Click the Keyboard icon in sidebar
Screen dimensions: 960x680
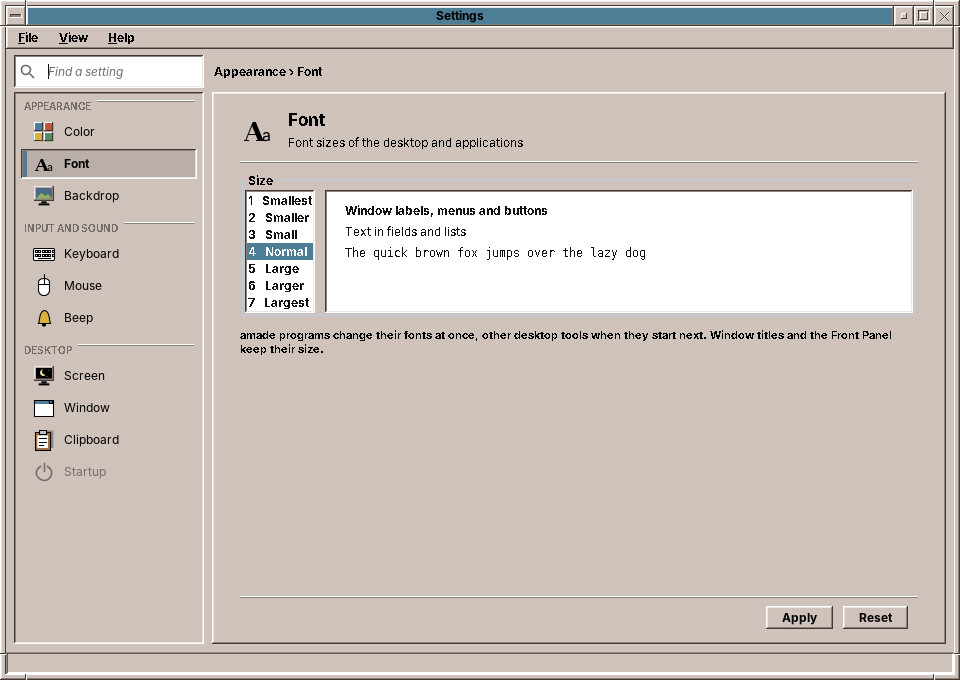(43, 254)
